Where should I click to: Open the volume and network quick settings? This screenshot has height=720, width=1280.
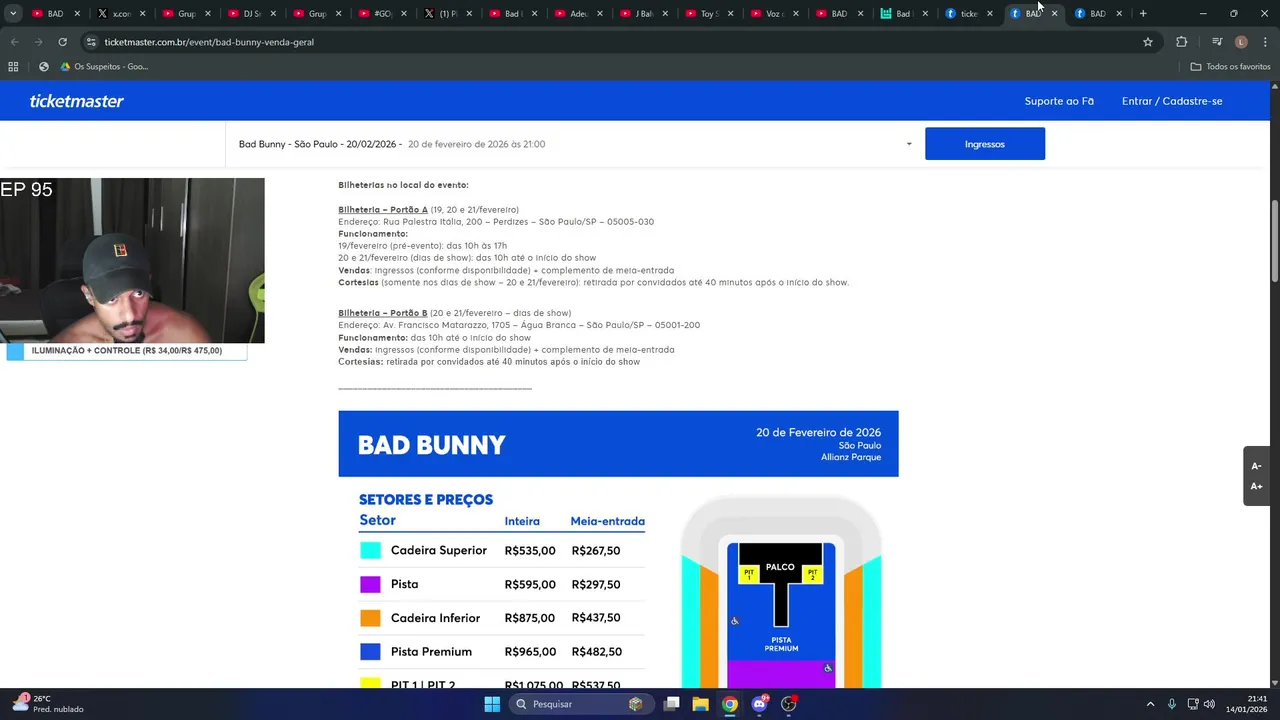point(1201,704)
